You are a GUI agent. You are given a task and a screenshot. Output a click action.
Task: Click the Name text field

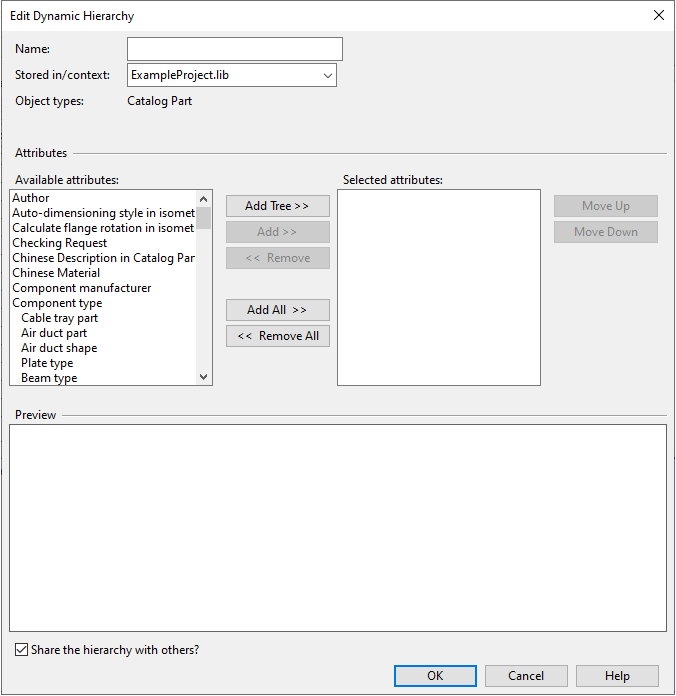point(234,49)
